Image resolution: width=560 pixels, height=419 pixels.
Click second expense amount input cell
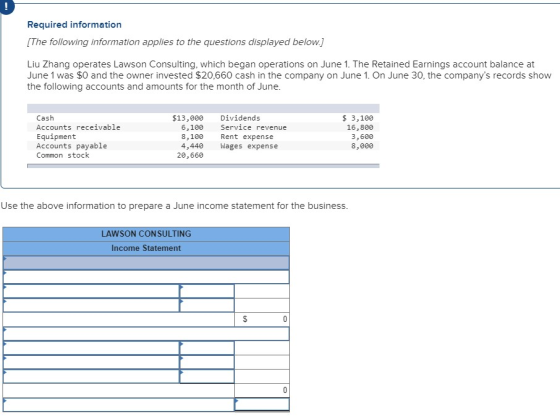[207, 362]
